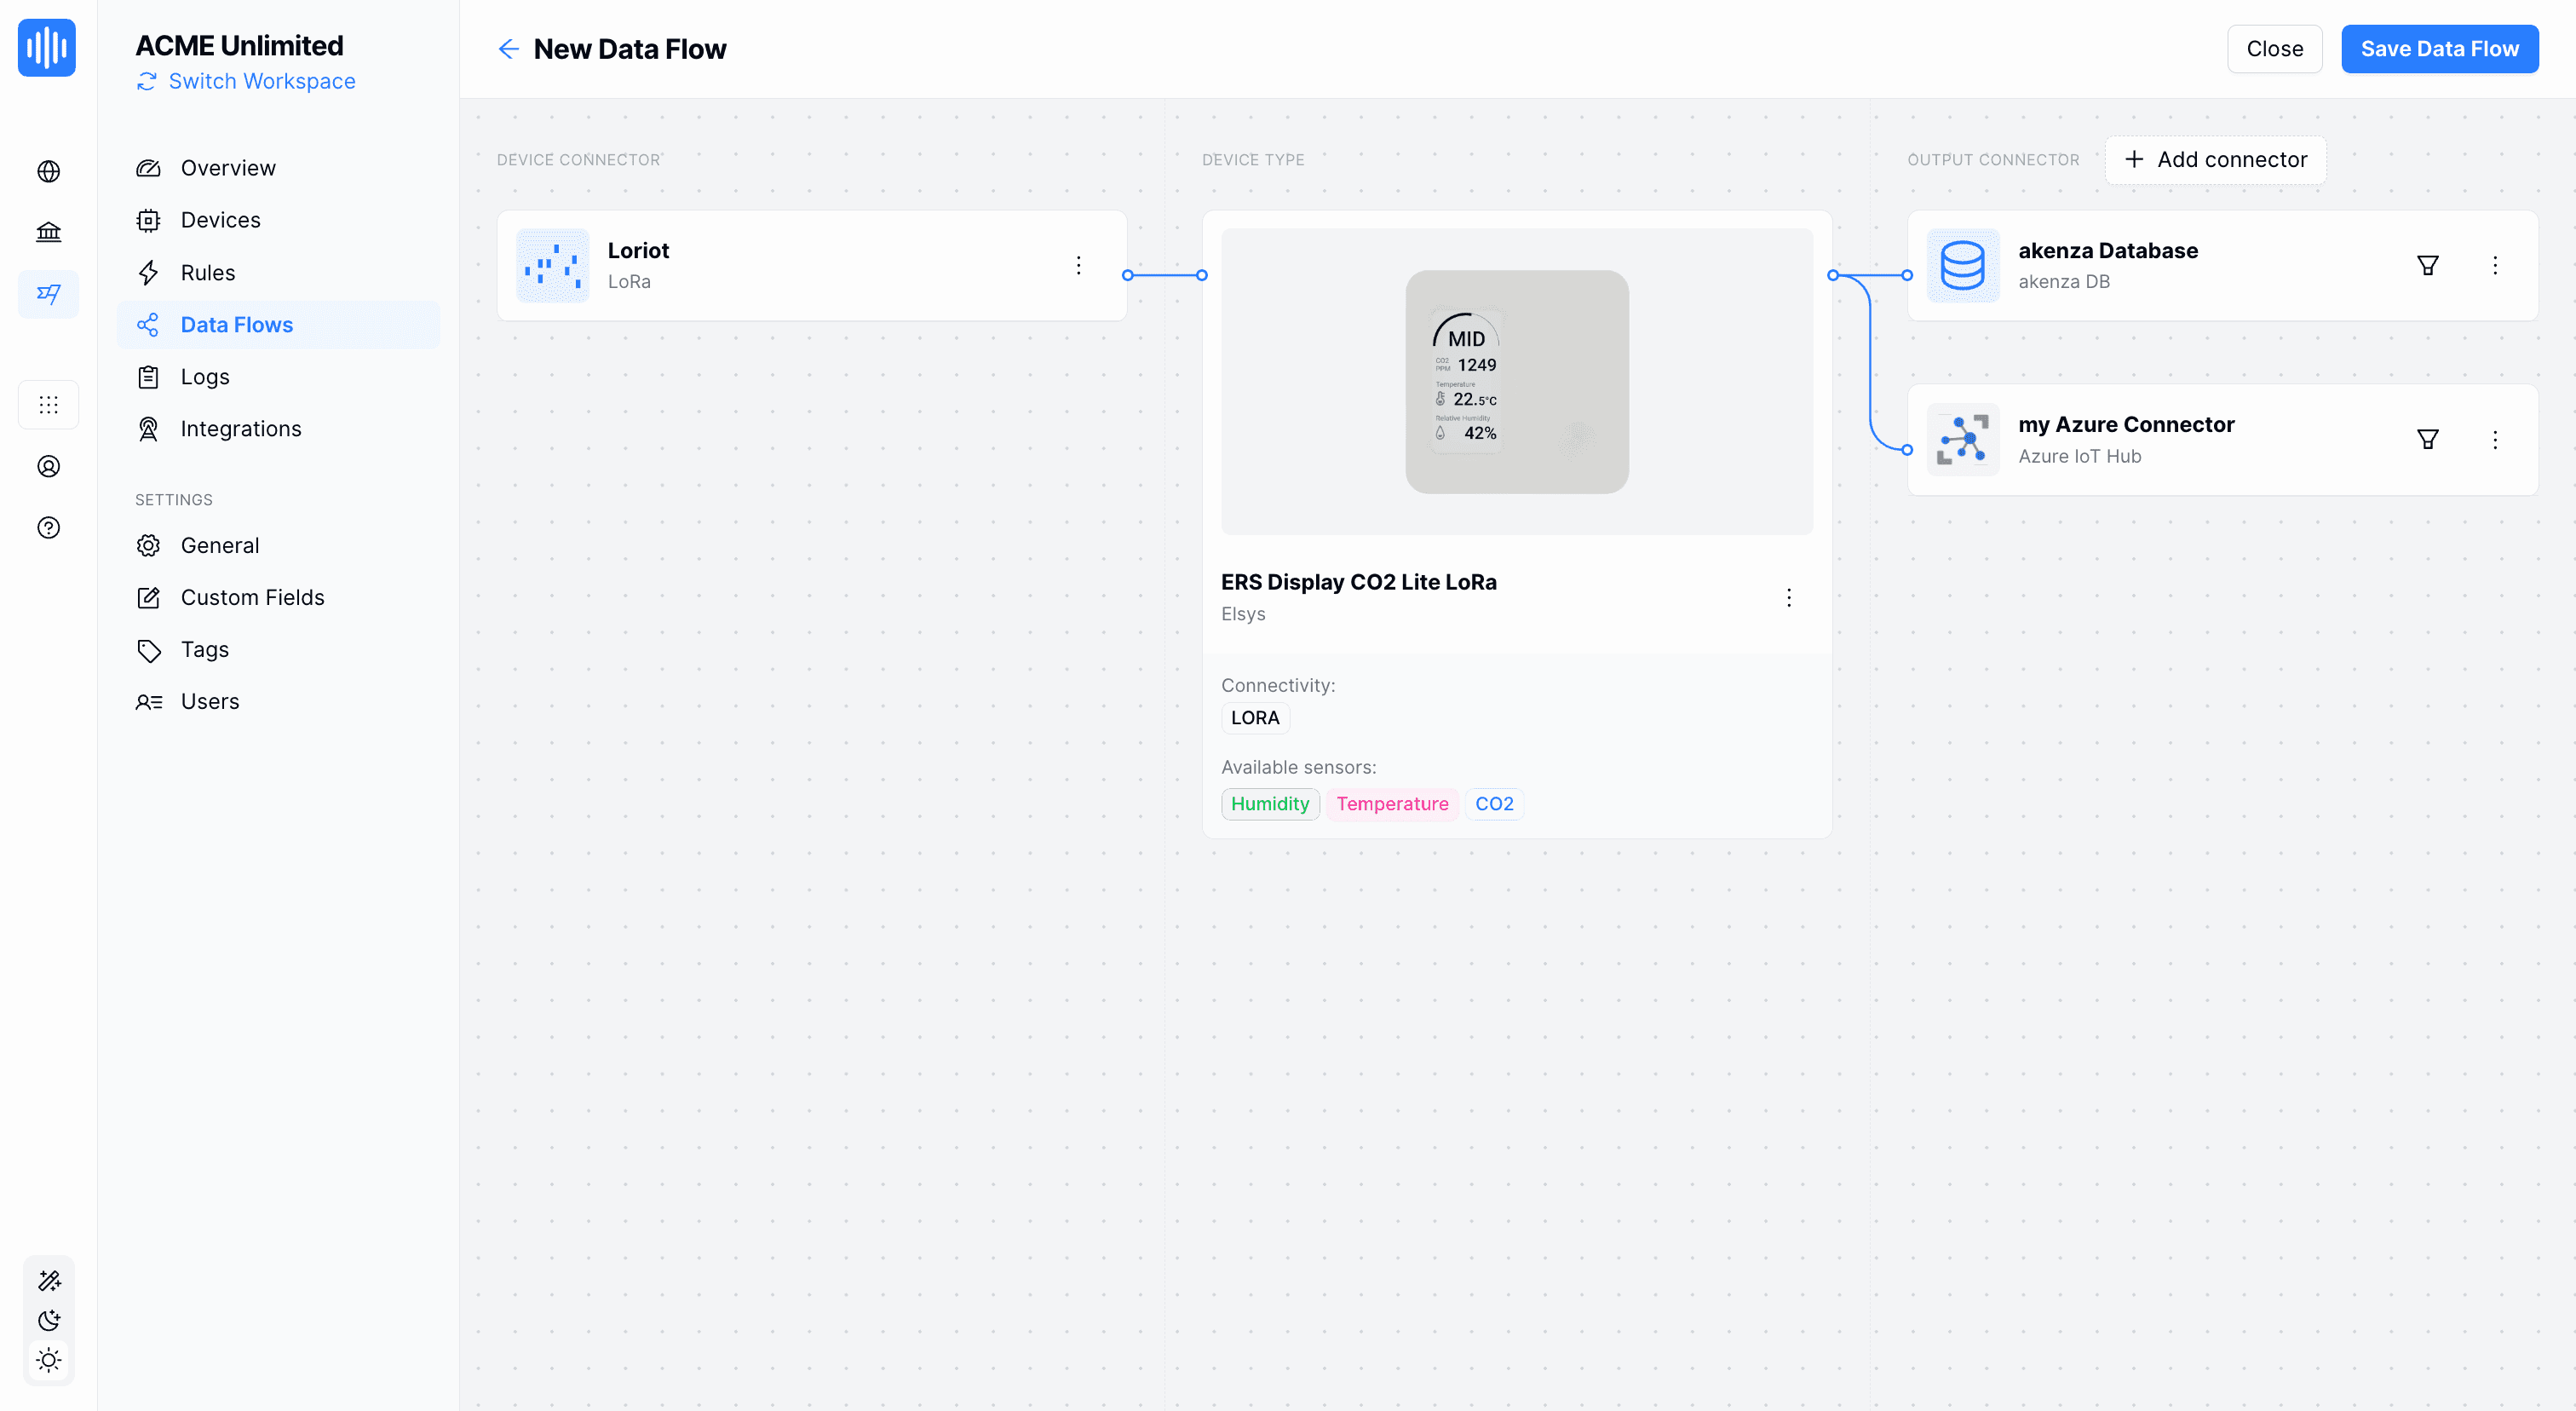Open Logs in the sidebar
The width and height of the screenshot is (2576, 1411).
pyautogui.click(x=278, y=377)
